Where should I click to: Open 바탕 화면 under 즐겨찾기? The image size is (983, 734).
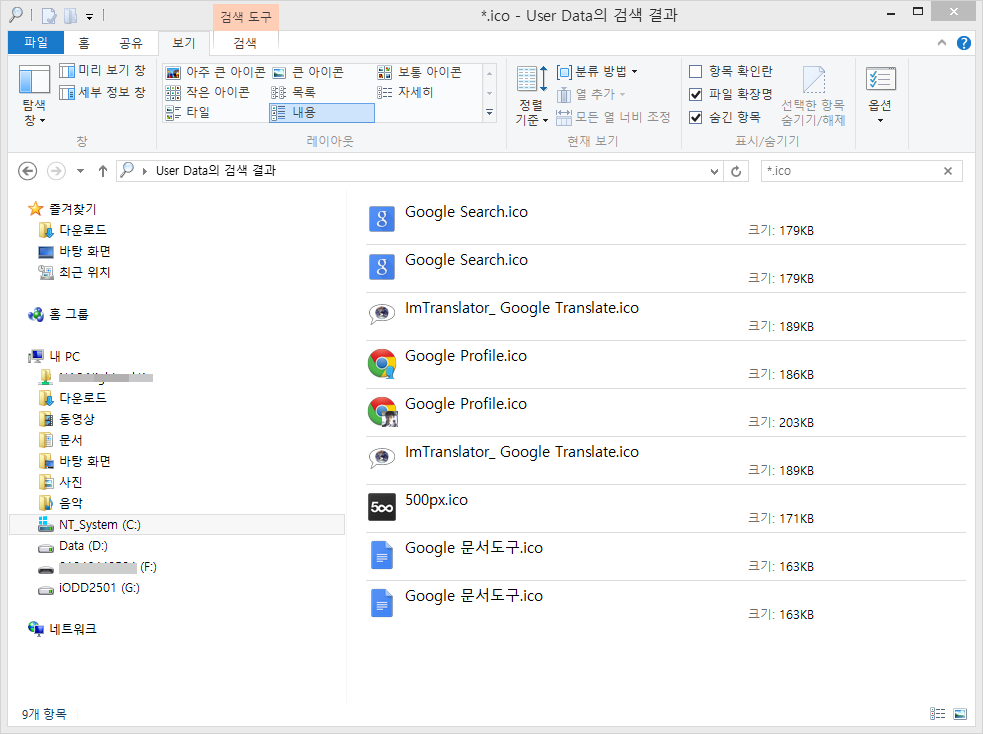(74, 251)
